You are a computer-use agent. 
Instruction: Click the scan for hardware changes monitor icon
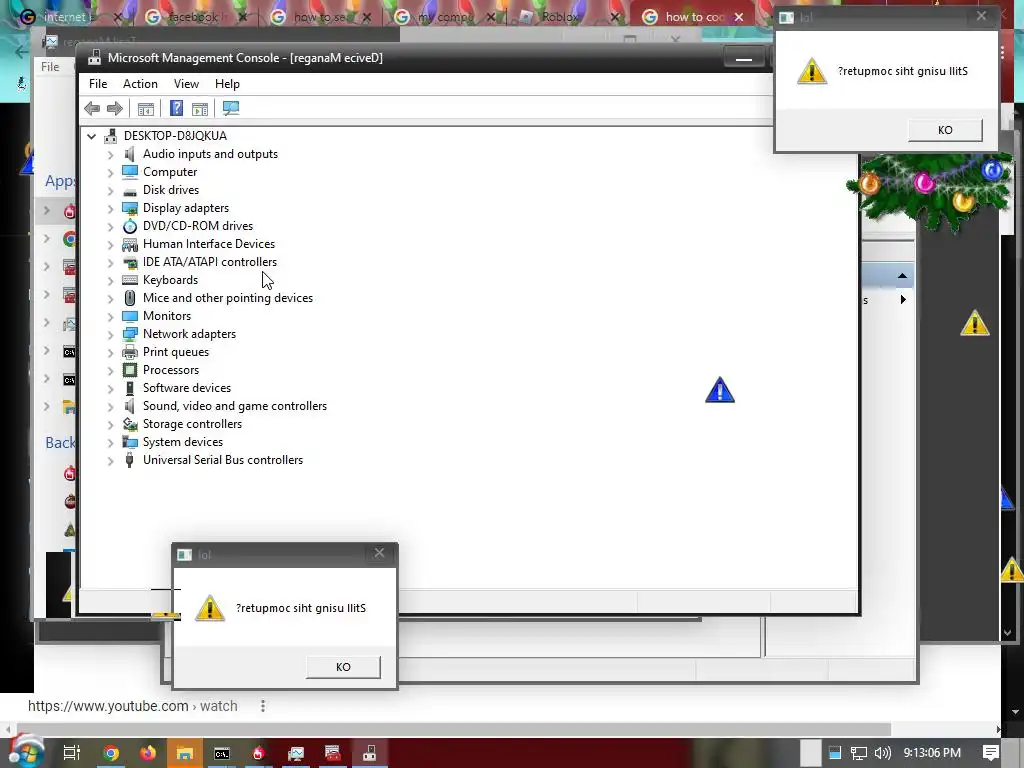[x=231, y=108]
